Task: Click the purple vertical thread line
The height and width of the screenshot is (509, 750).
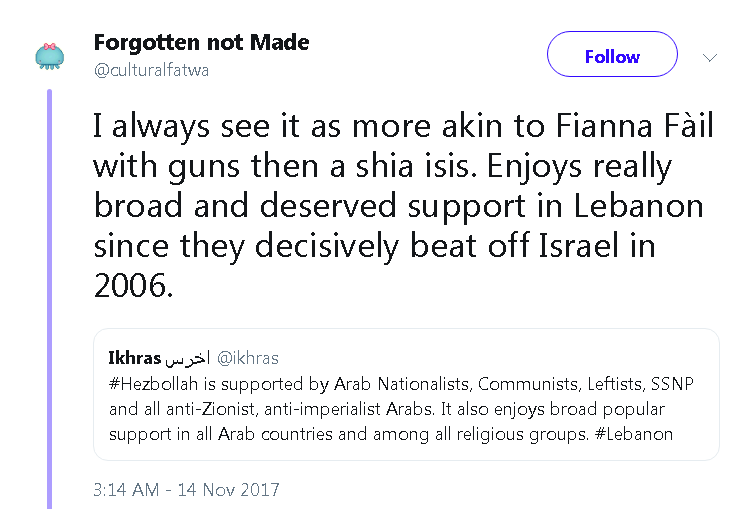Action: click(x=48, y=300)
